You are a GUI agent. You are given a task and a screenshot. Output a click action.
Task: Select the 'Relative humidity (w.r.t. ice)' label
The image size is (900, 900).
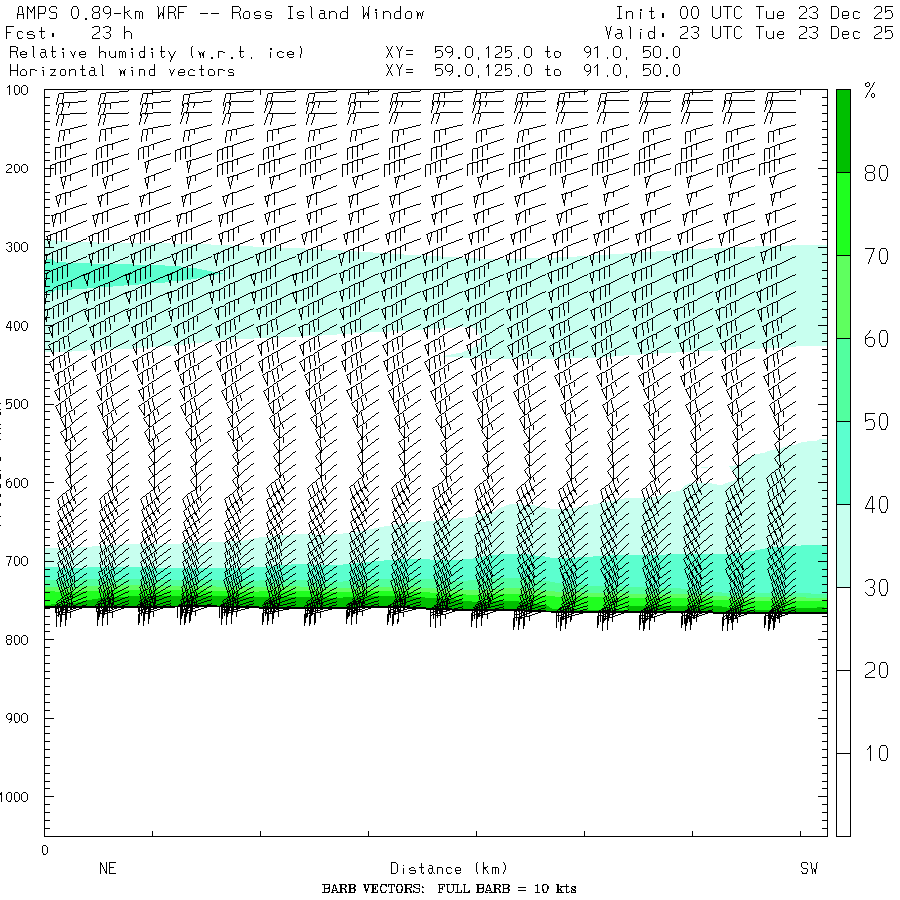(156, 52)
